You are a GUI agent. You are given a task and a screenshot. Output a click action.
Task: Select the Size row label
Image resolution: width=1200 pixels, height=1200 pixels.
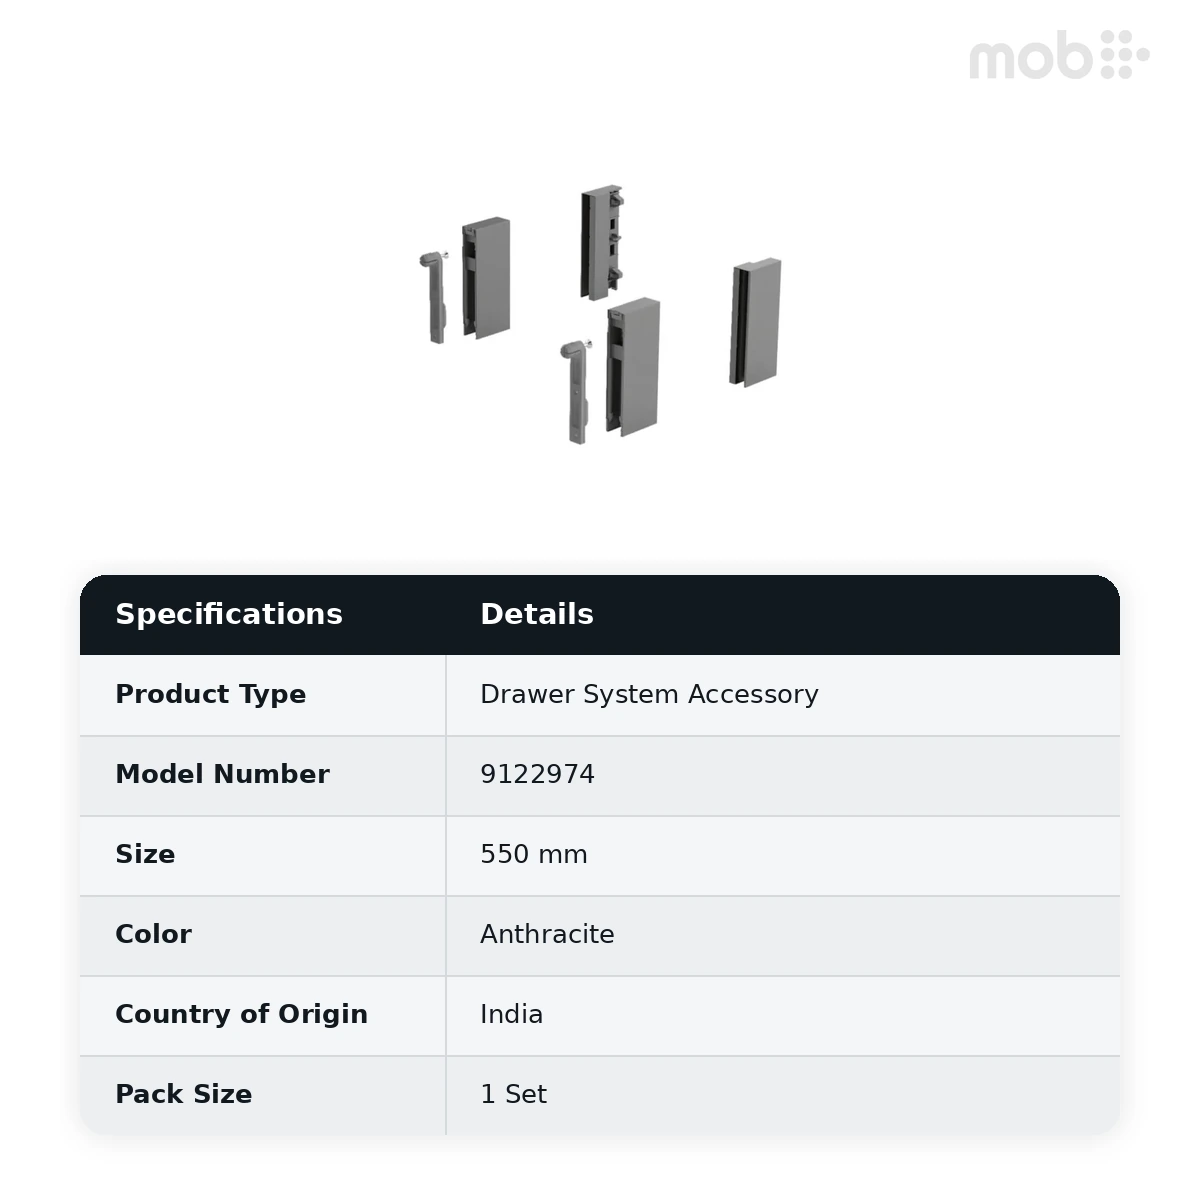coord(145,854)
